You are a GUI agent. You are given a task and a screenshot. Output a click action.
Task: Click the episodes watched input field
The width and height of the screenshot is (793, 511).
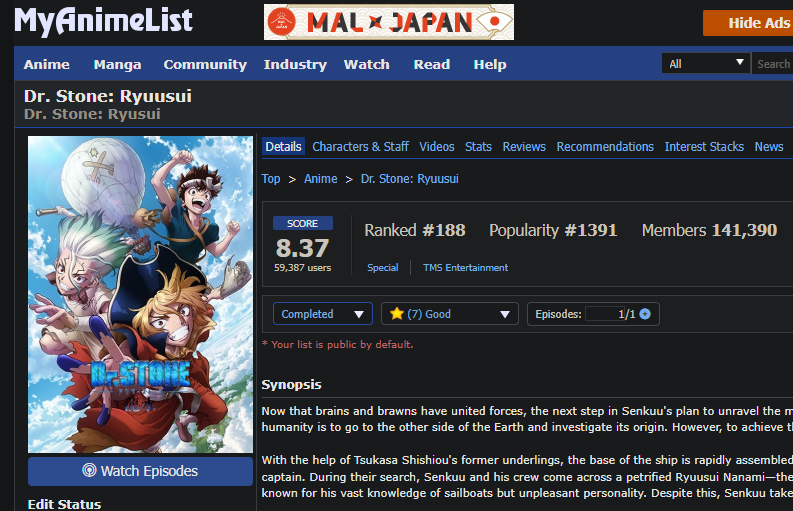[x=605, y=314]
